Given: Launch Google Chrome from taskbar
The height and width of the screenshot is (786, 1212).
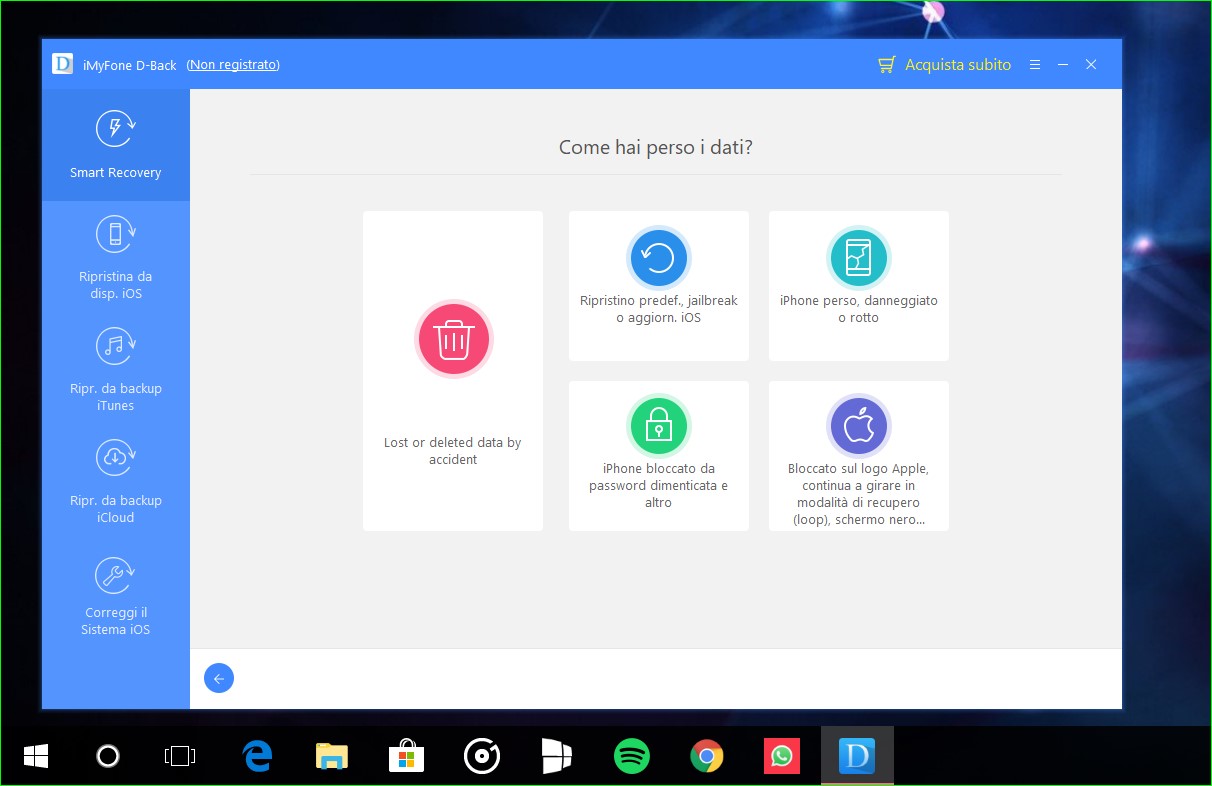Looking at the screenshot, I should point(707,756).
